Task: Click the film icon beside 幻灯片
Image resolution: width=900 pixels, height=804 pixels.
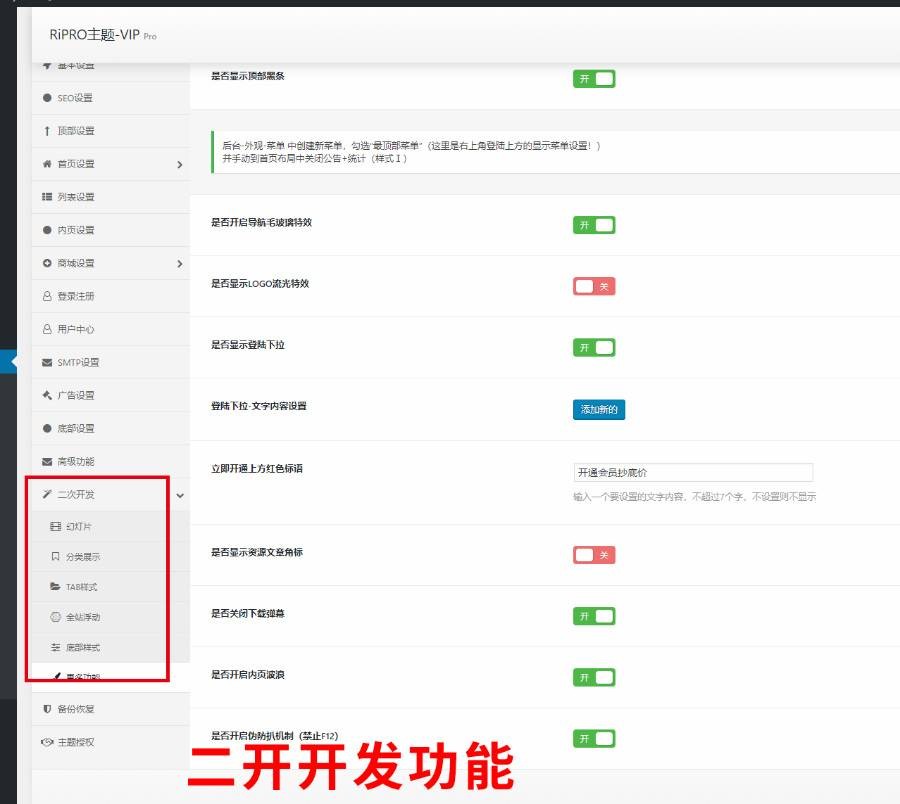Action: click(x=55, y=526)
